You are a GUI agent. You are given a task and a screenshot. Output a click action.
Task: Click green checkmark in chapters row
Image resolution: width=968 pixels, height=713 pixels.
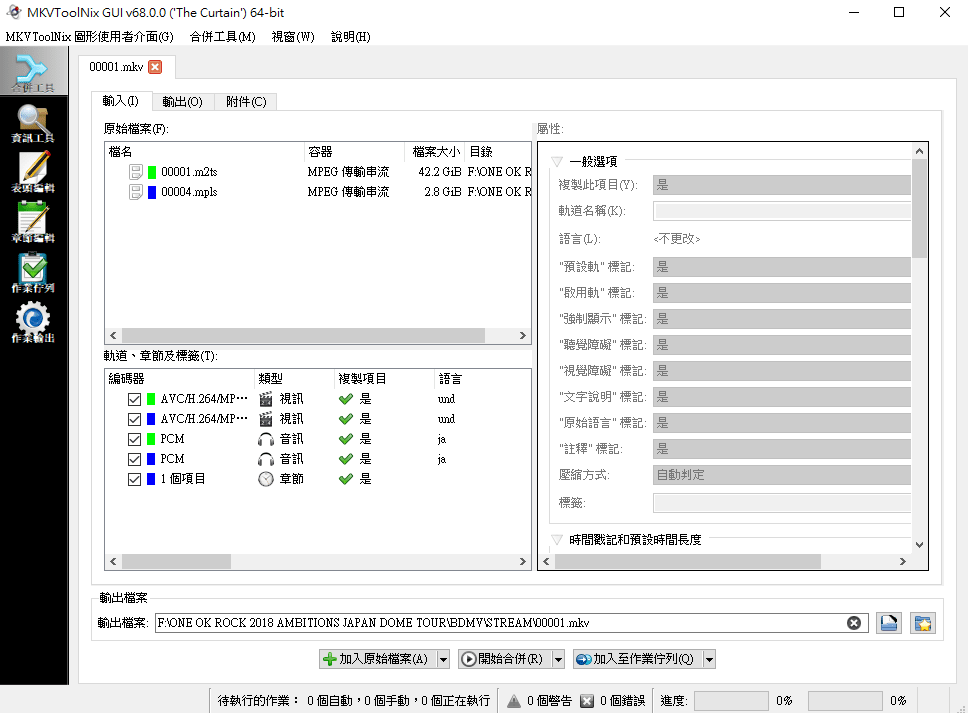(x=346, y=479)
